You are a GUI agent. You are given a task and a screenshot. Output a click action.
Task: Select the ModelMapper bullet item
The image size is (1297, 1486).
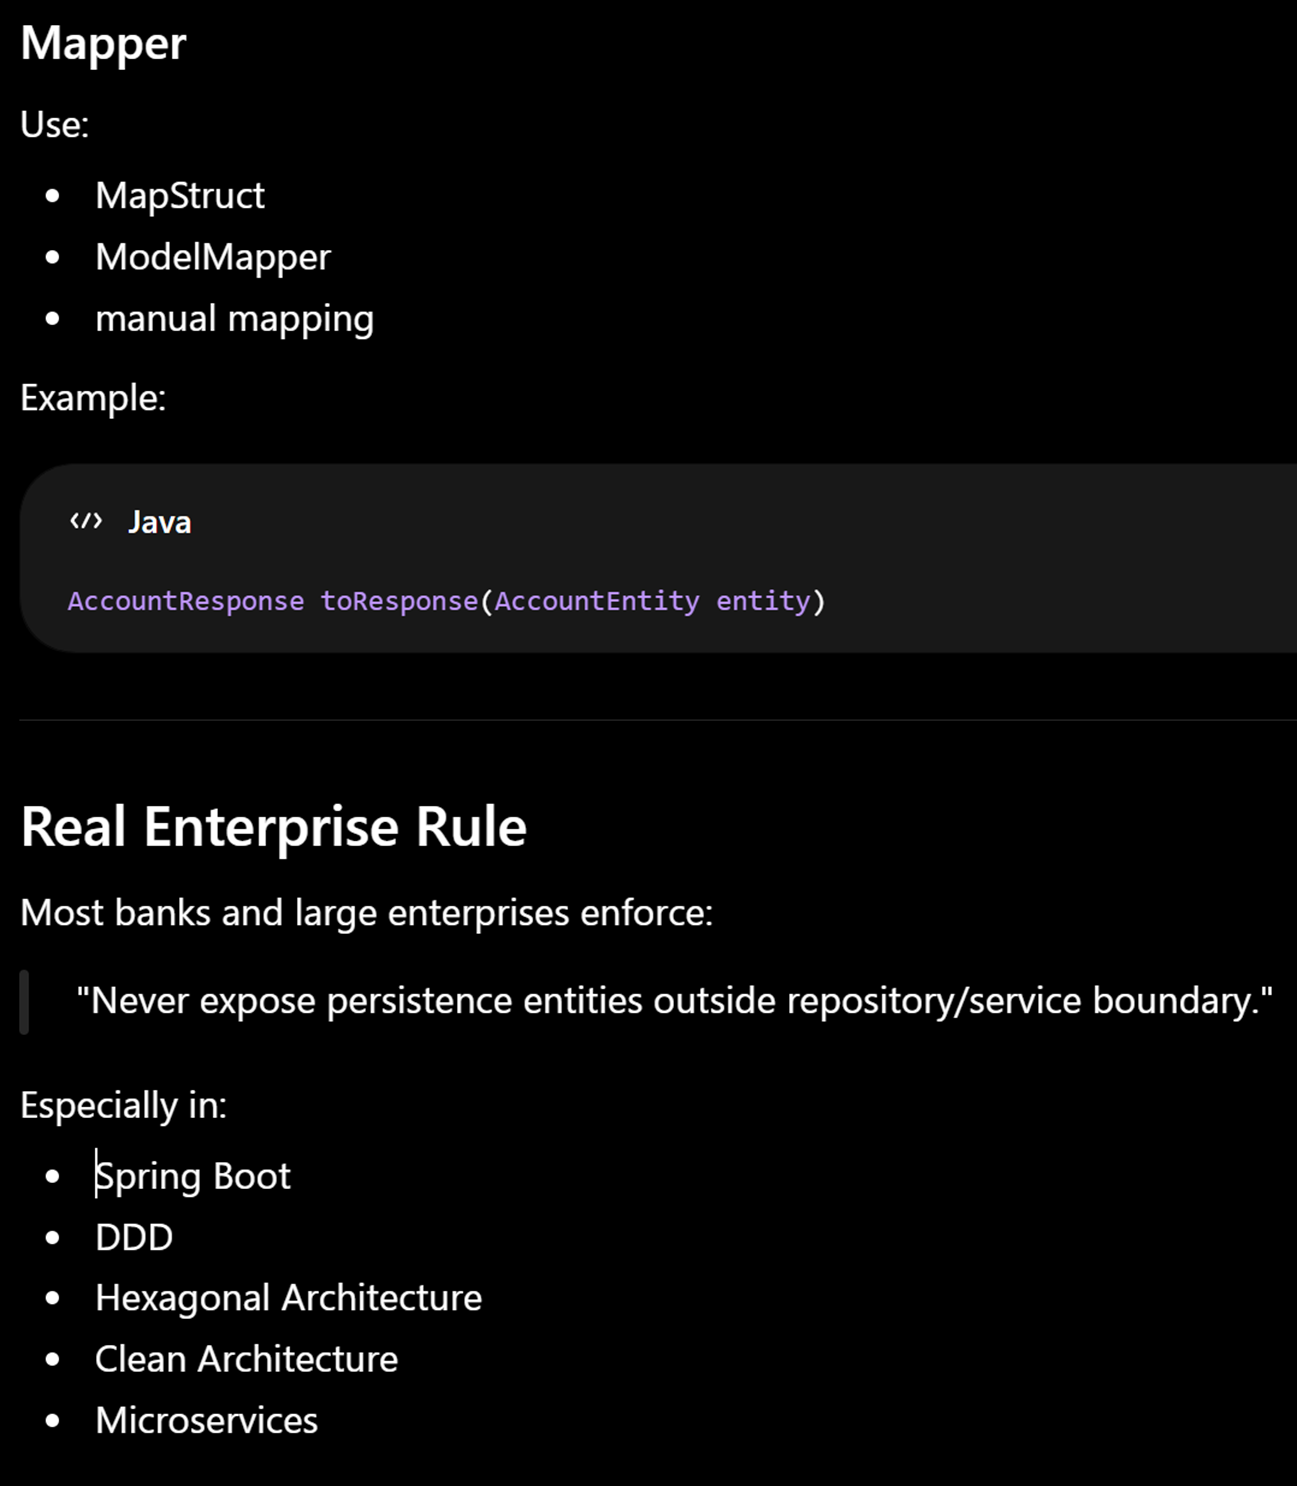tap(213, 257)
